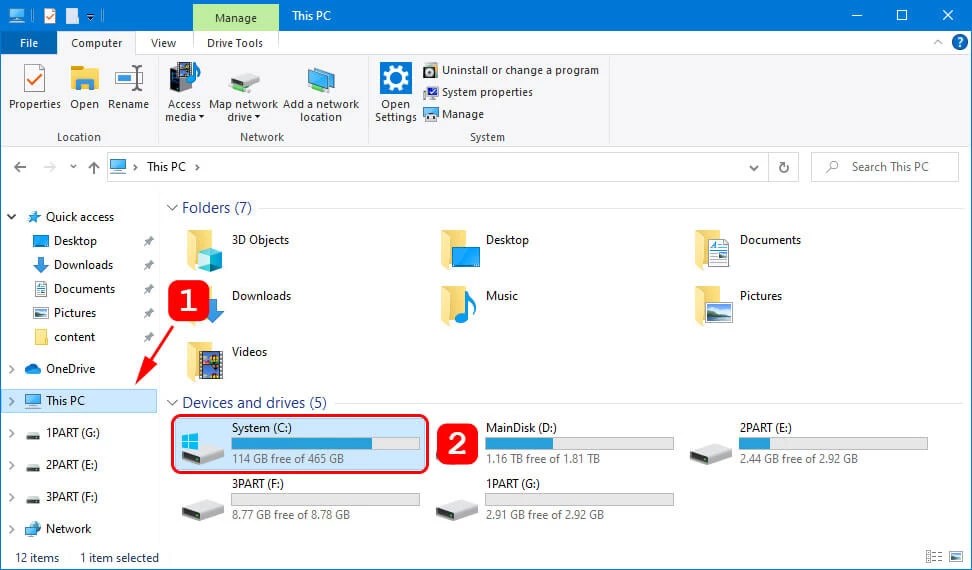Image resolution: width=972 pixels, height=570 pixels.
Task: Select the 1PART (G:) drive tile
Action: tap(554, 500)
